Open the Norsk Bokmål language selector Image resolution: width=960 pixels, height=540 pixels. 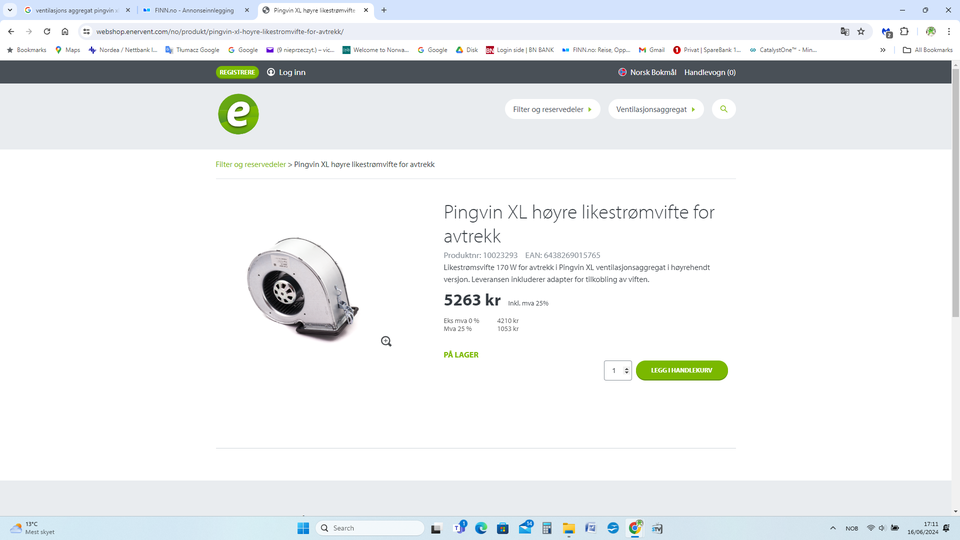click(647, 72)
